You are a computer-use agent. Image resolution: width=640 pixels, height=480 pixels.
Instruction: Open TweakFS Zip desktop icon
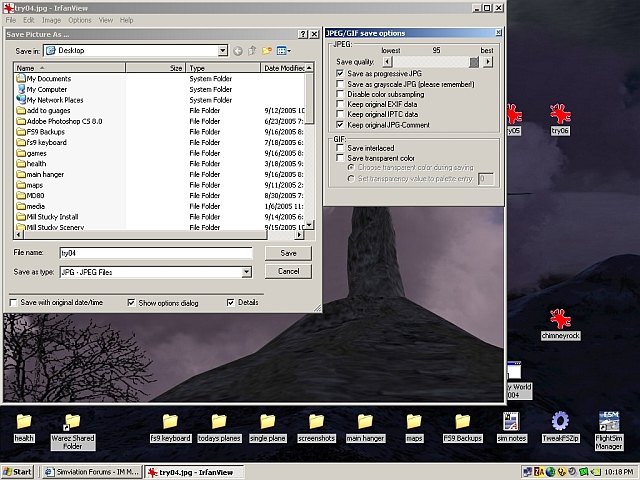click(x=559, y=422)
